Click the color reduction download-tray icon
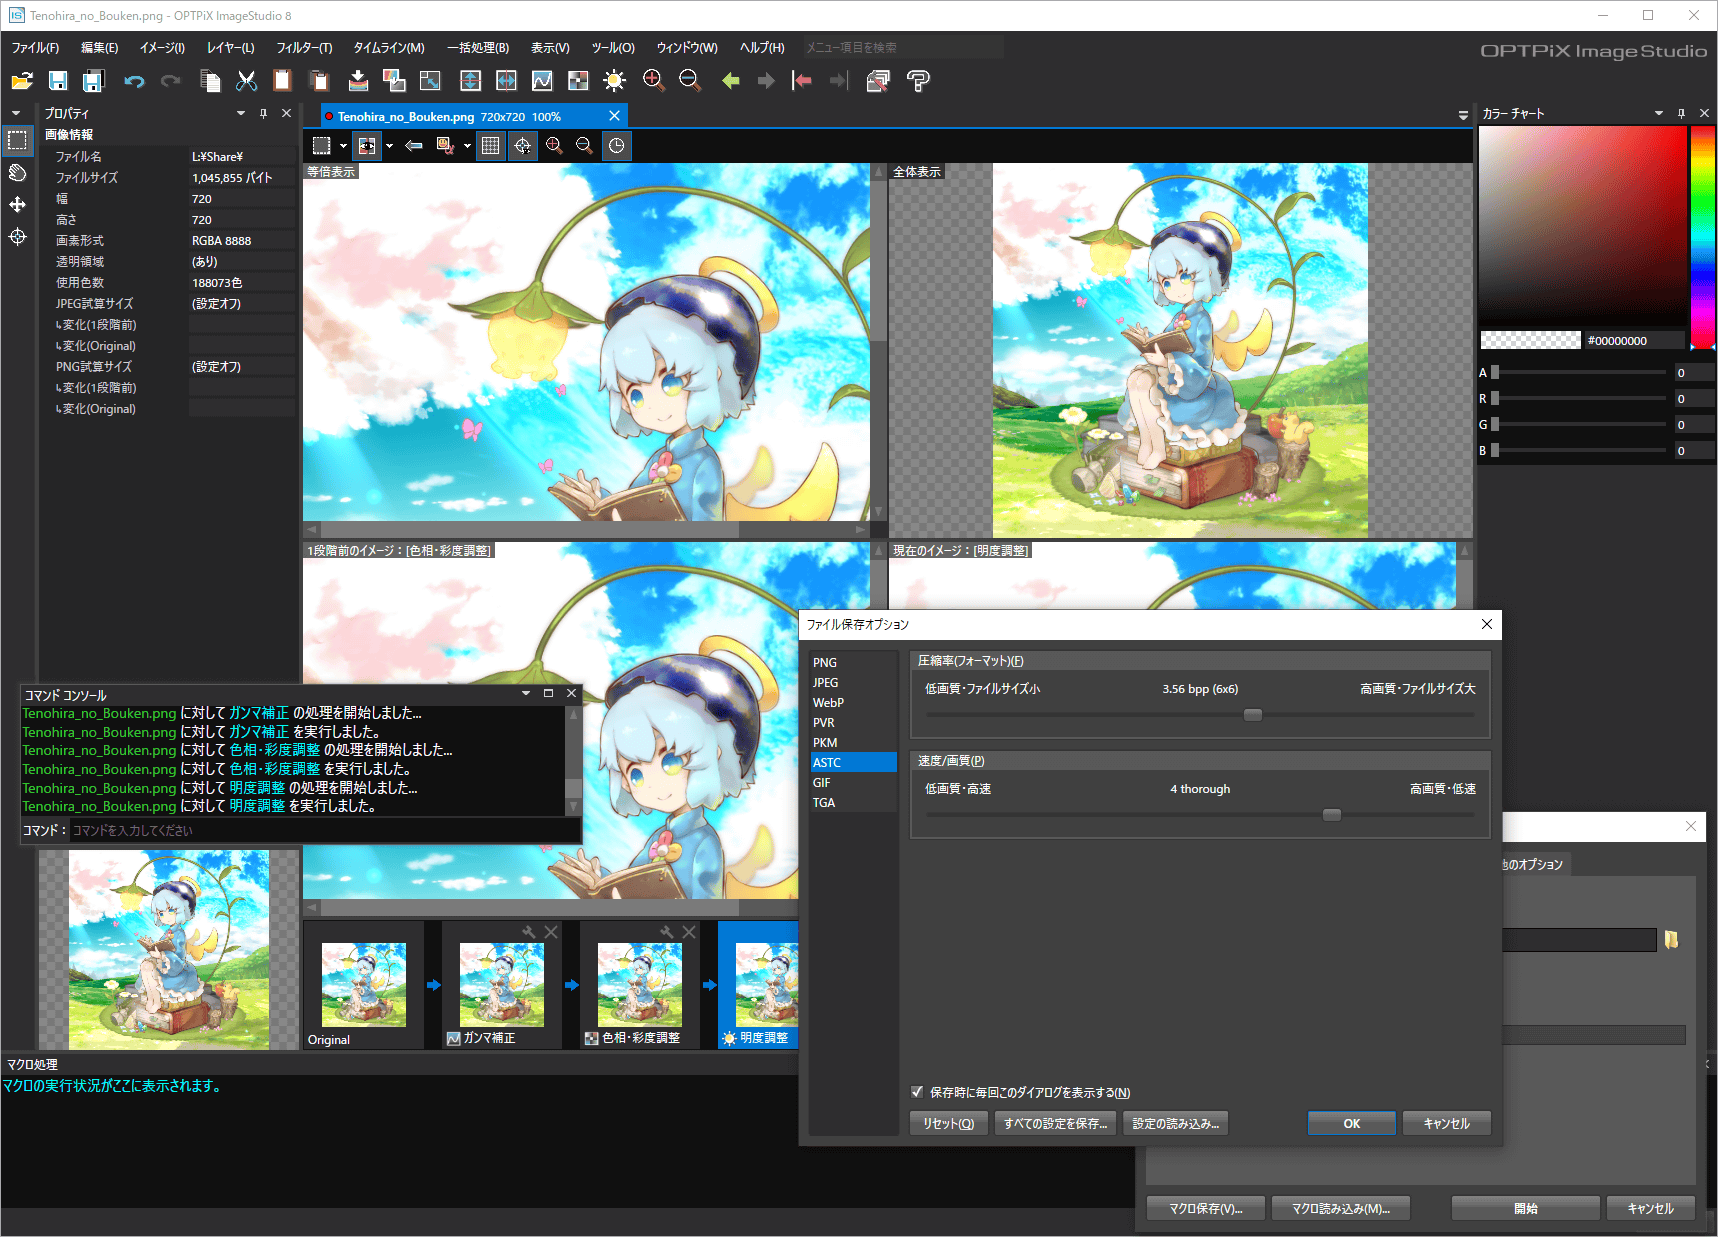 (x=358, y=81)
